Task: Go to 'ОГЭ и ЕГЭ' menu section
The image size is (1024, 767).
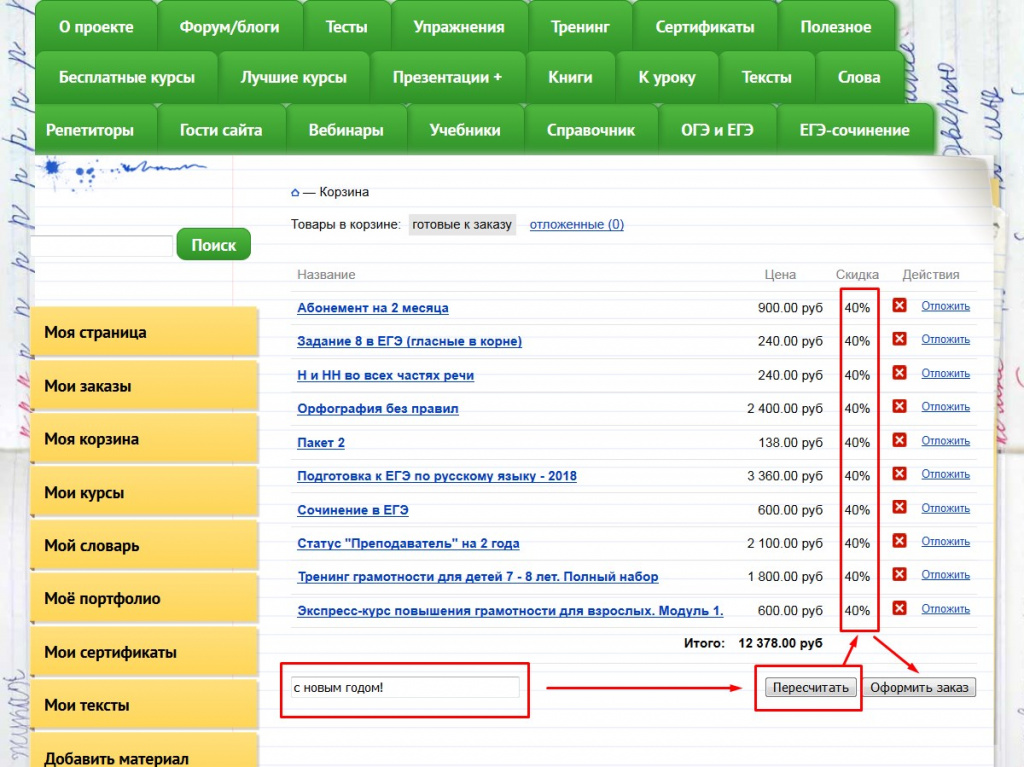Action: (x=716, y=130)
